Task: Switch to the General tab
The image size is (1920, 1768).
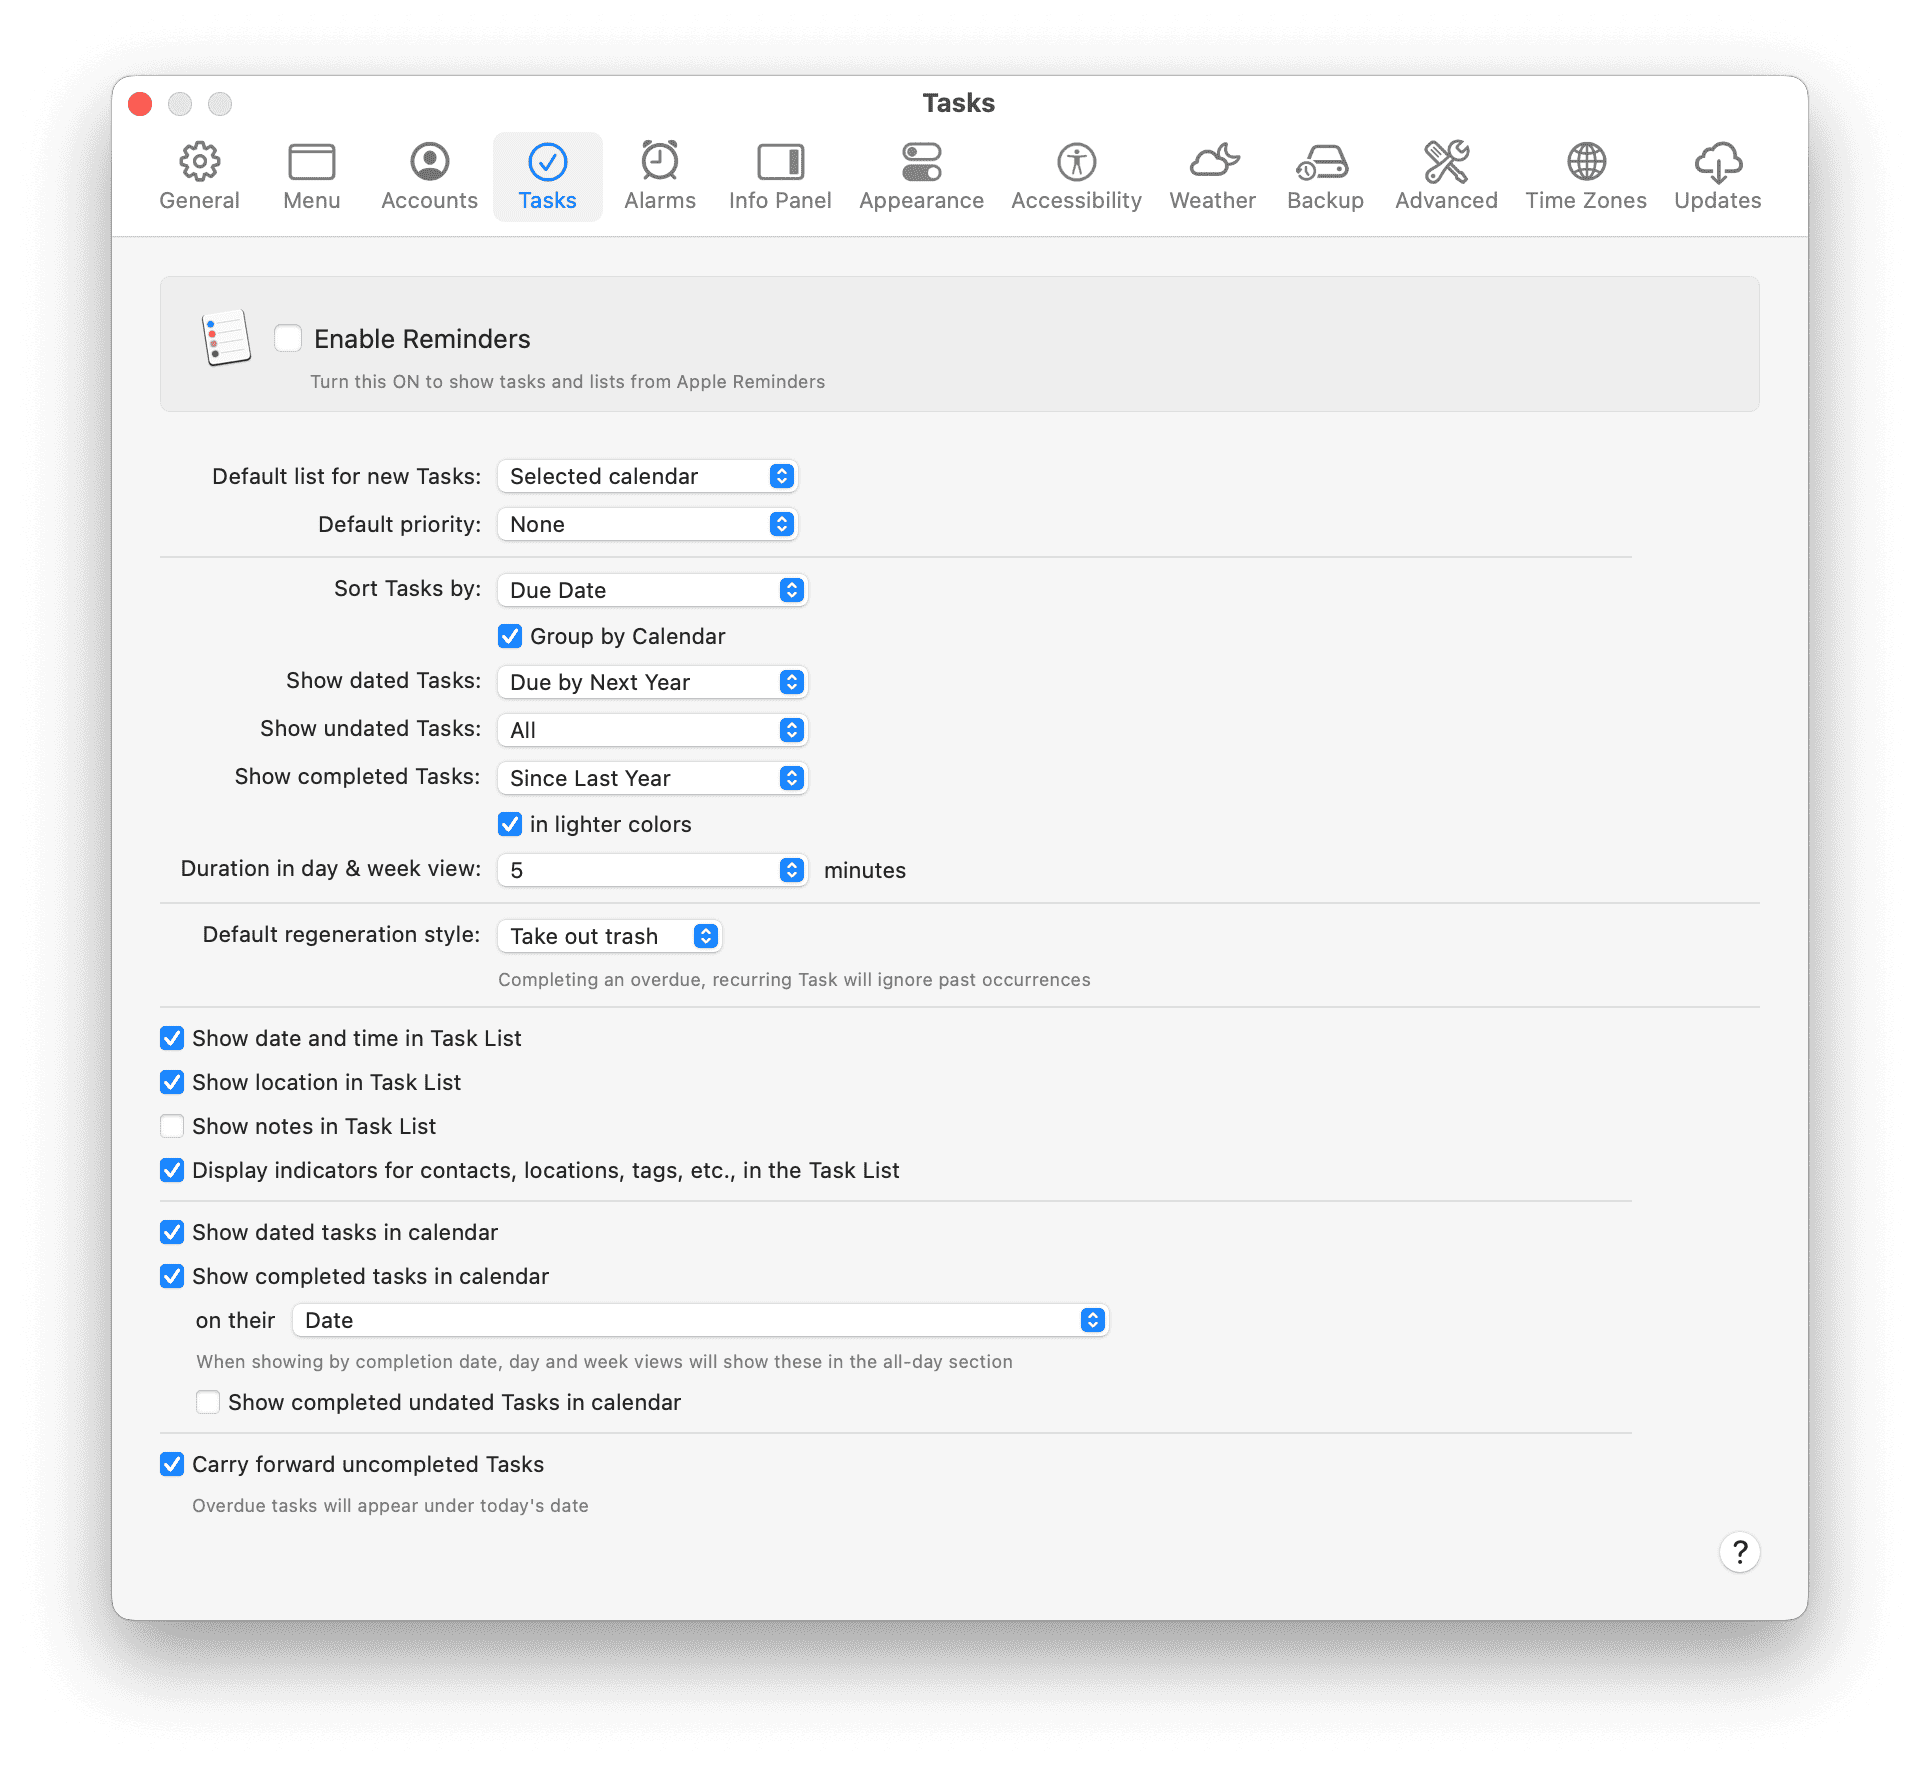Action: click(x=199, y=175)
